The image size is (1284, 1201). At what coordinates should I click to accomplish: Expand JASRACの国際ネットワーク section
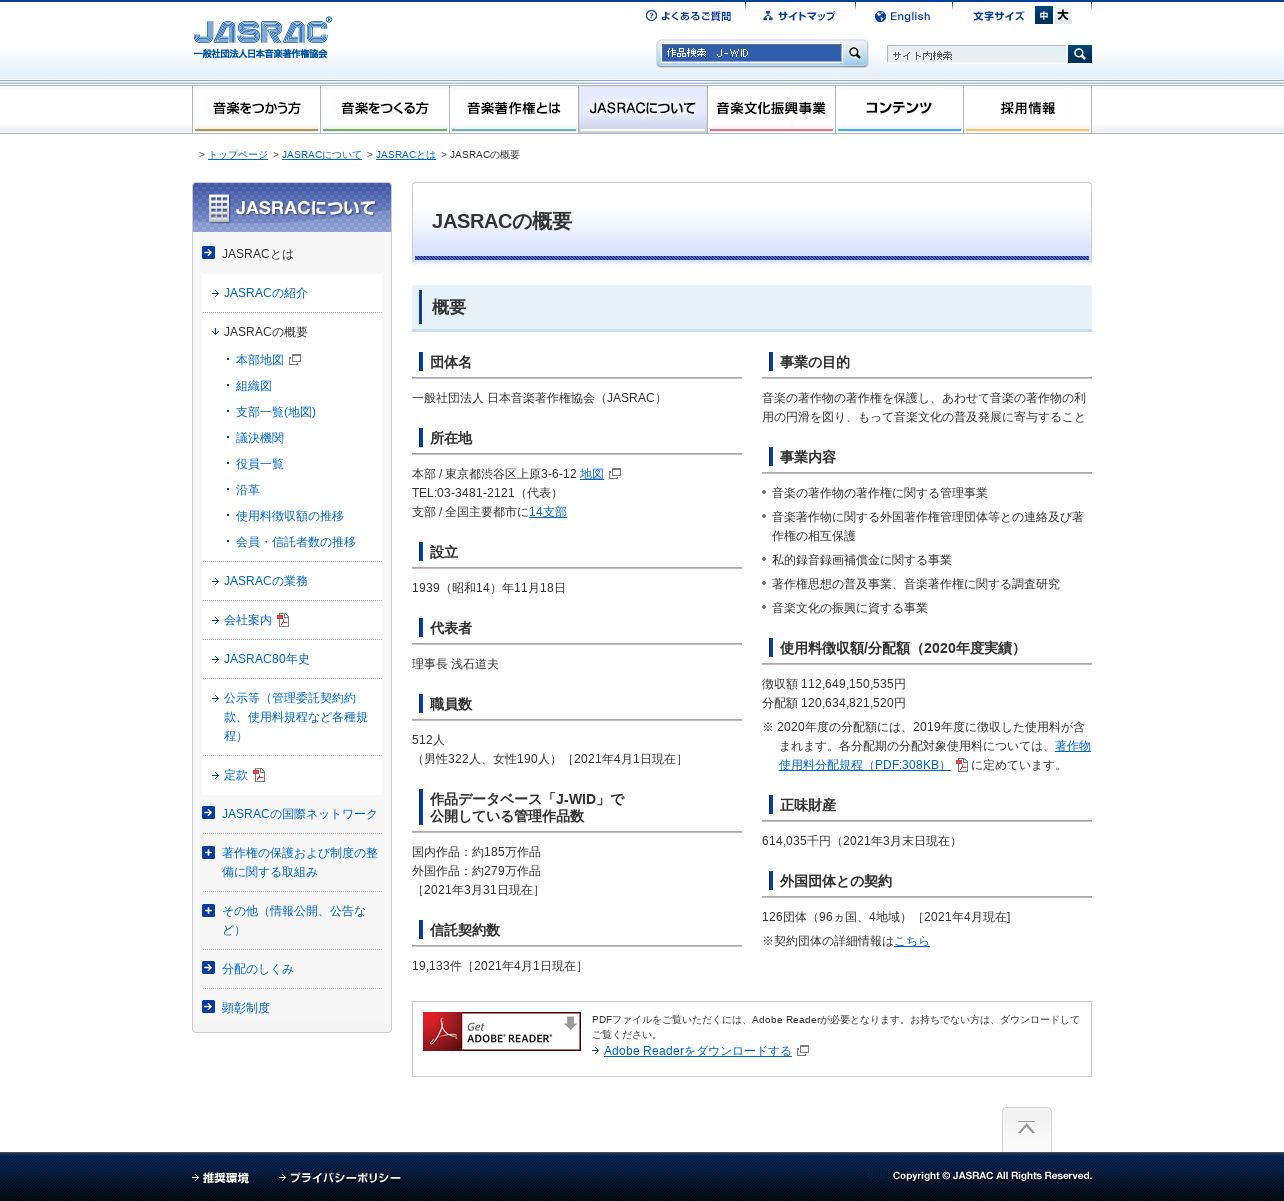coord(300,814)
